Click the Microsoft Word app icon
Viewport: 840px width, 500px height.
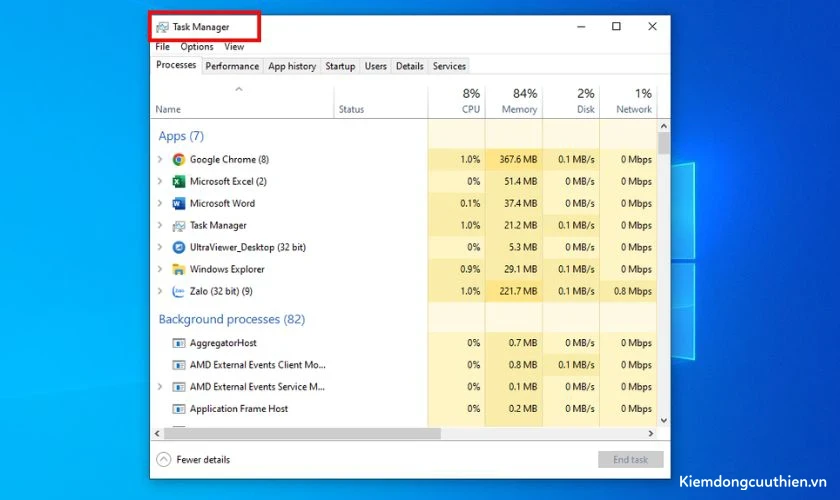178,203
